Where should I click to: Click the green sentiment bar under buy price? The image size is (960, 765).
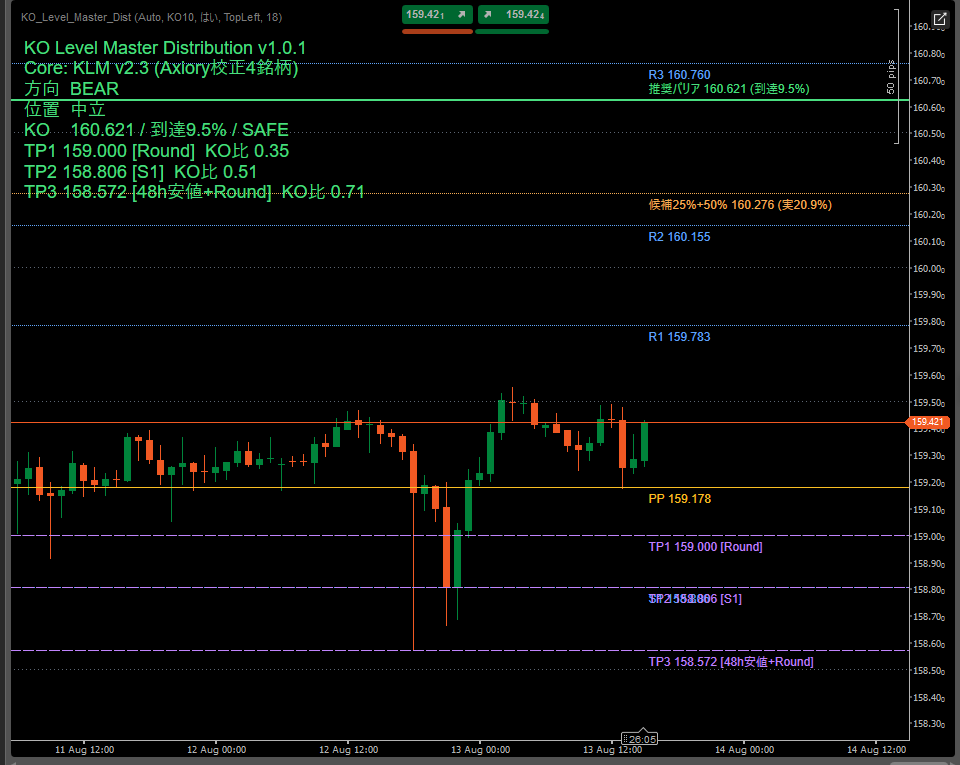512,31
